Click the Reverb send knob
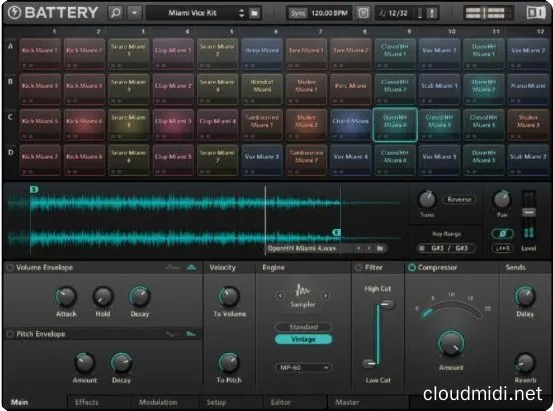Image resolution: width=553 pixels, height=411 pixels. [x=525, y=363]
